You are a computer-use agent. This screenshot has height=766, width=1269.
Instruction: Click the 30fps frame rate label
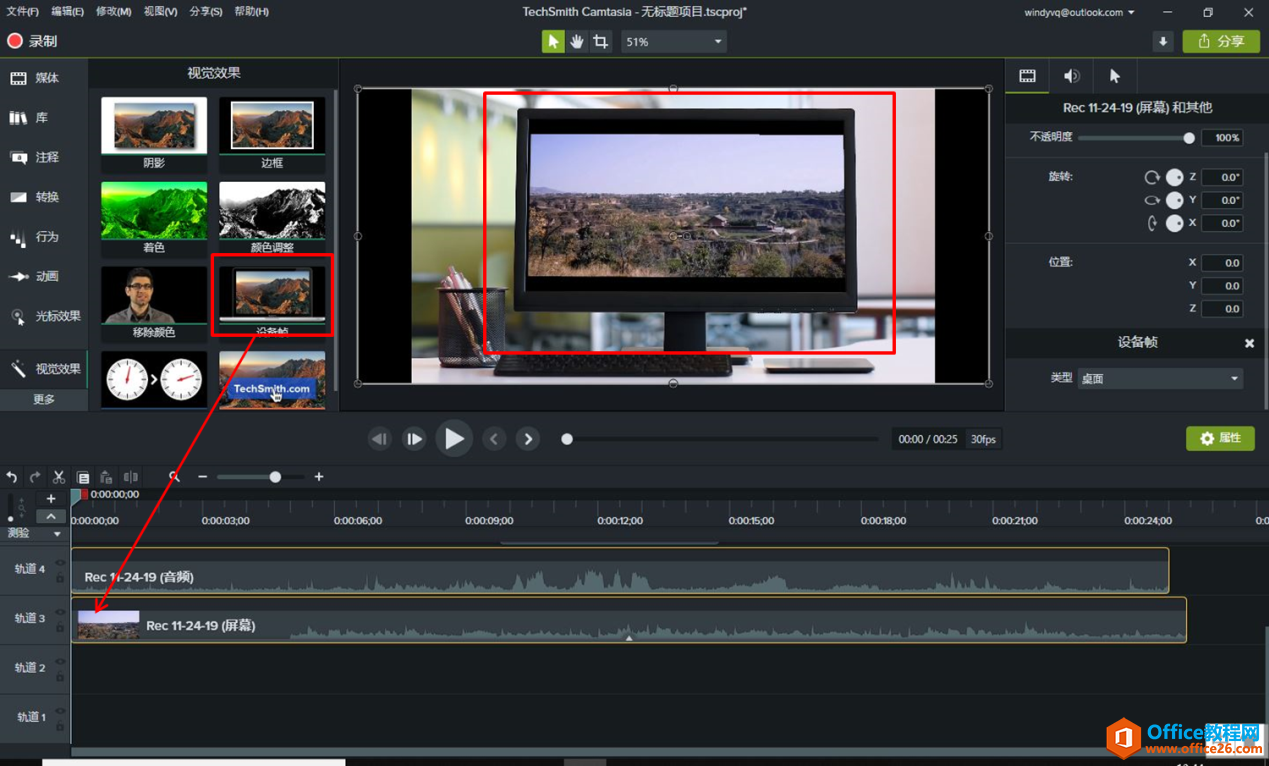tap(984, 439)
